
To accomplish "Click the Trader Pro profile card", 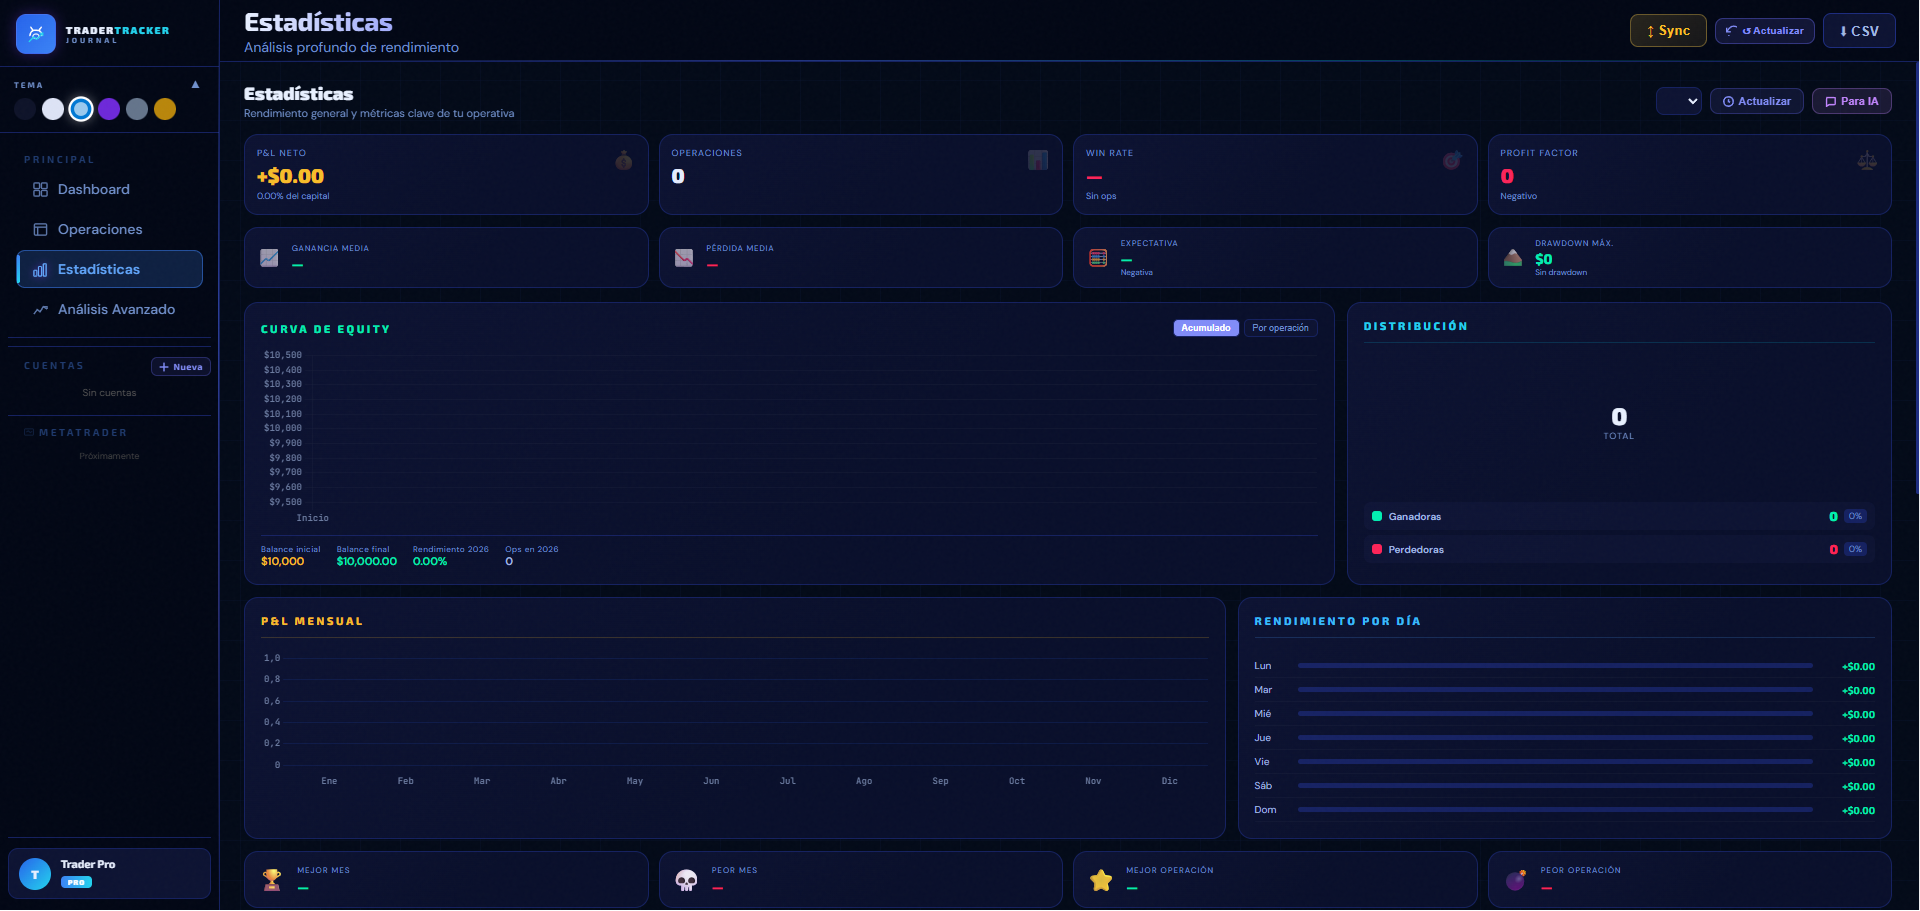I will [110, 874].
